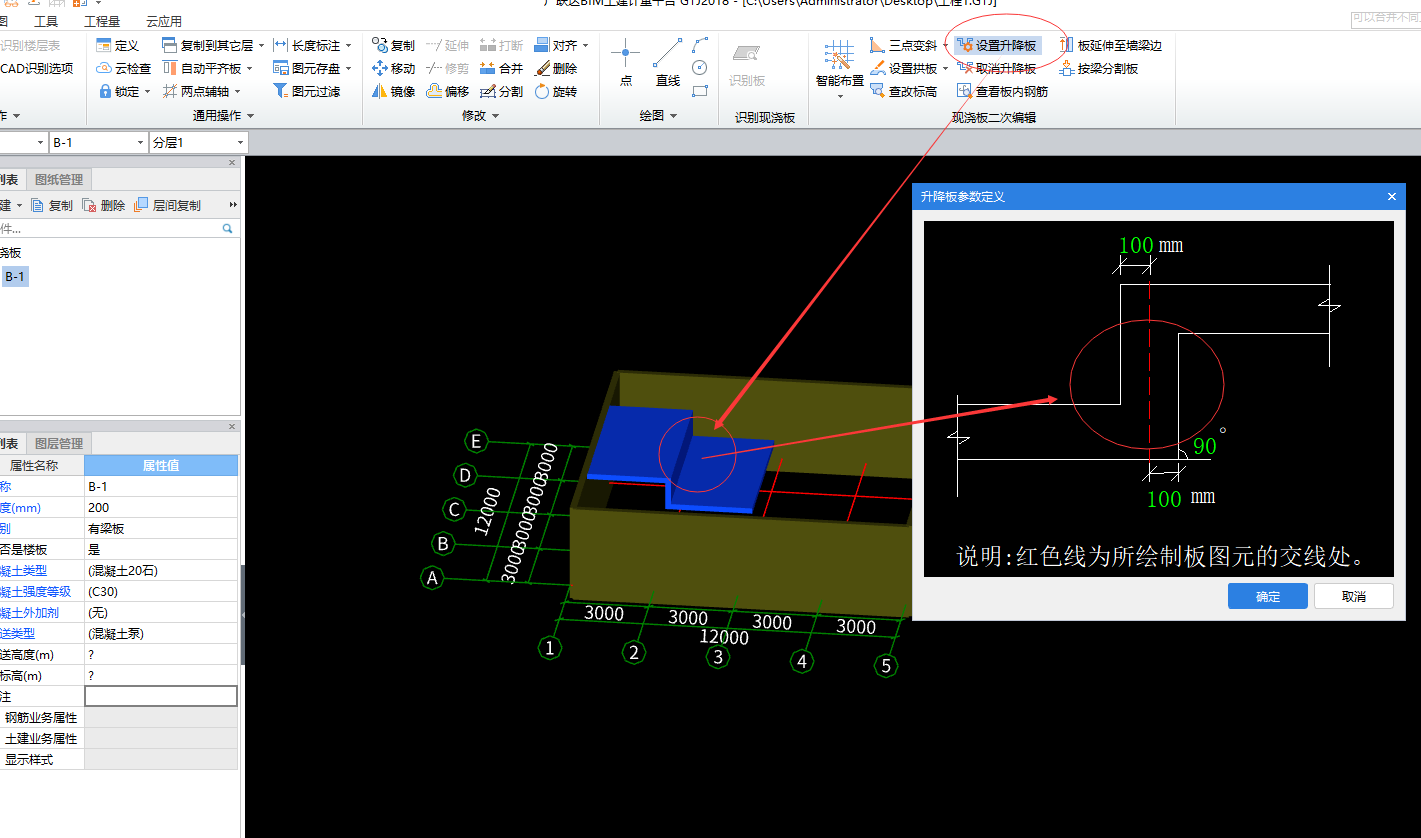The height and width of the screenshot is (838, 1421).
Task: Open the 工程量 menu
Action: pos(102,20)
